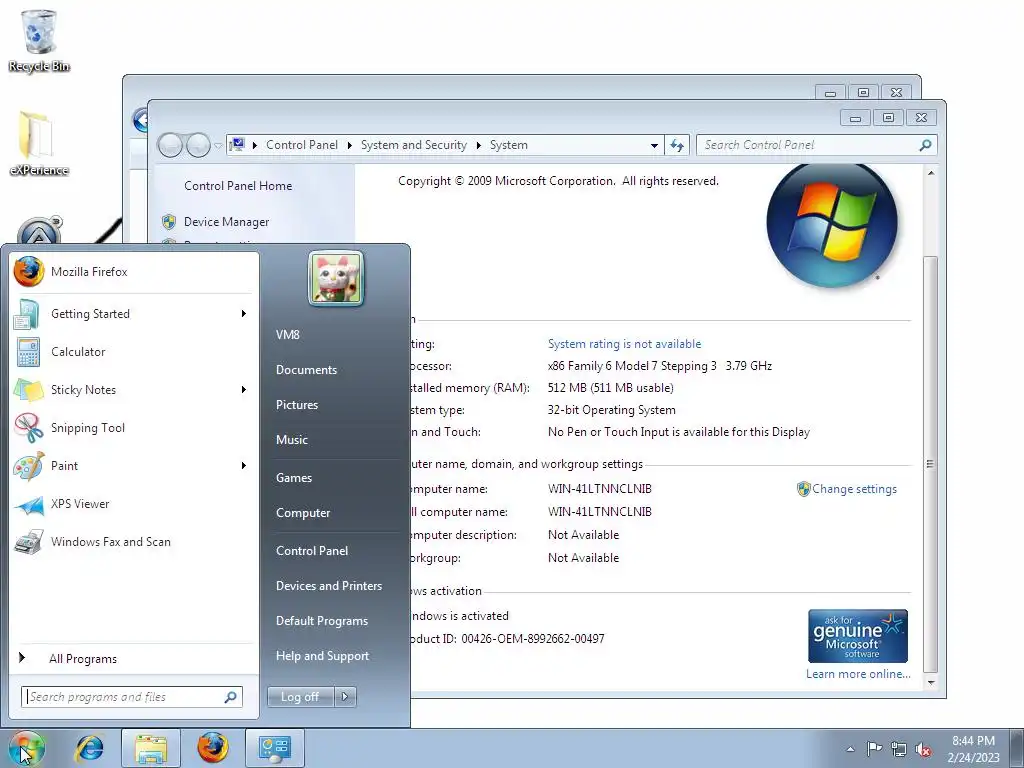Click Learn more online link
Screen dimensions: 1024x768
(857, 674)
